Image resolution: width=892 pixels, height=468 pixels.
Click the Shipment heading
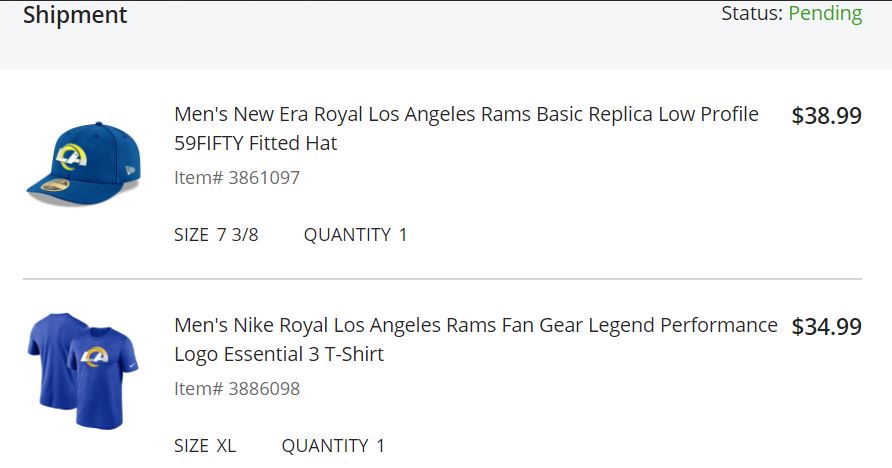[x=75, y=15]
